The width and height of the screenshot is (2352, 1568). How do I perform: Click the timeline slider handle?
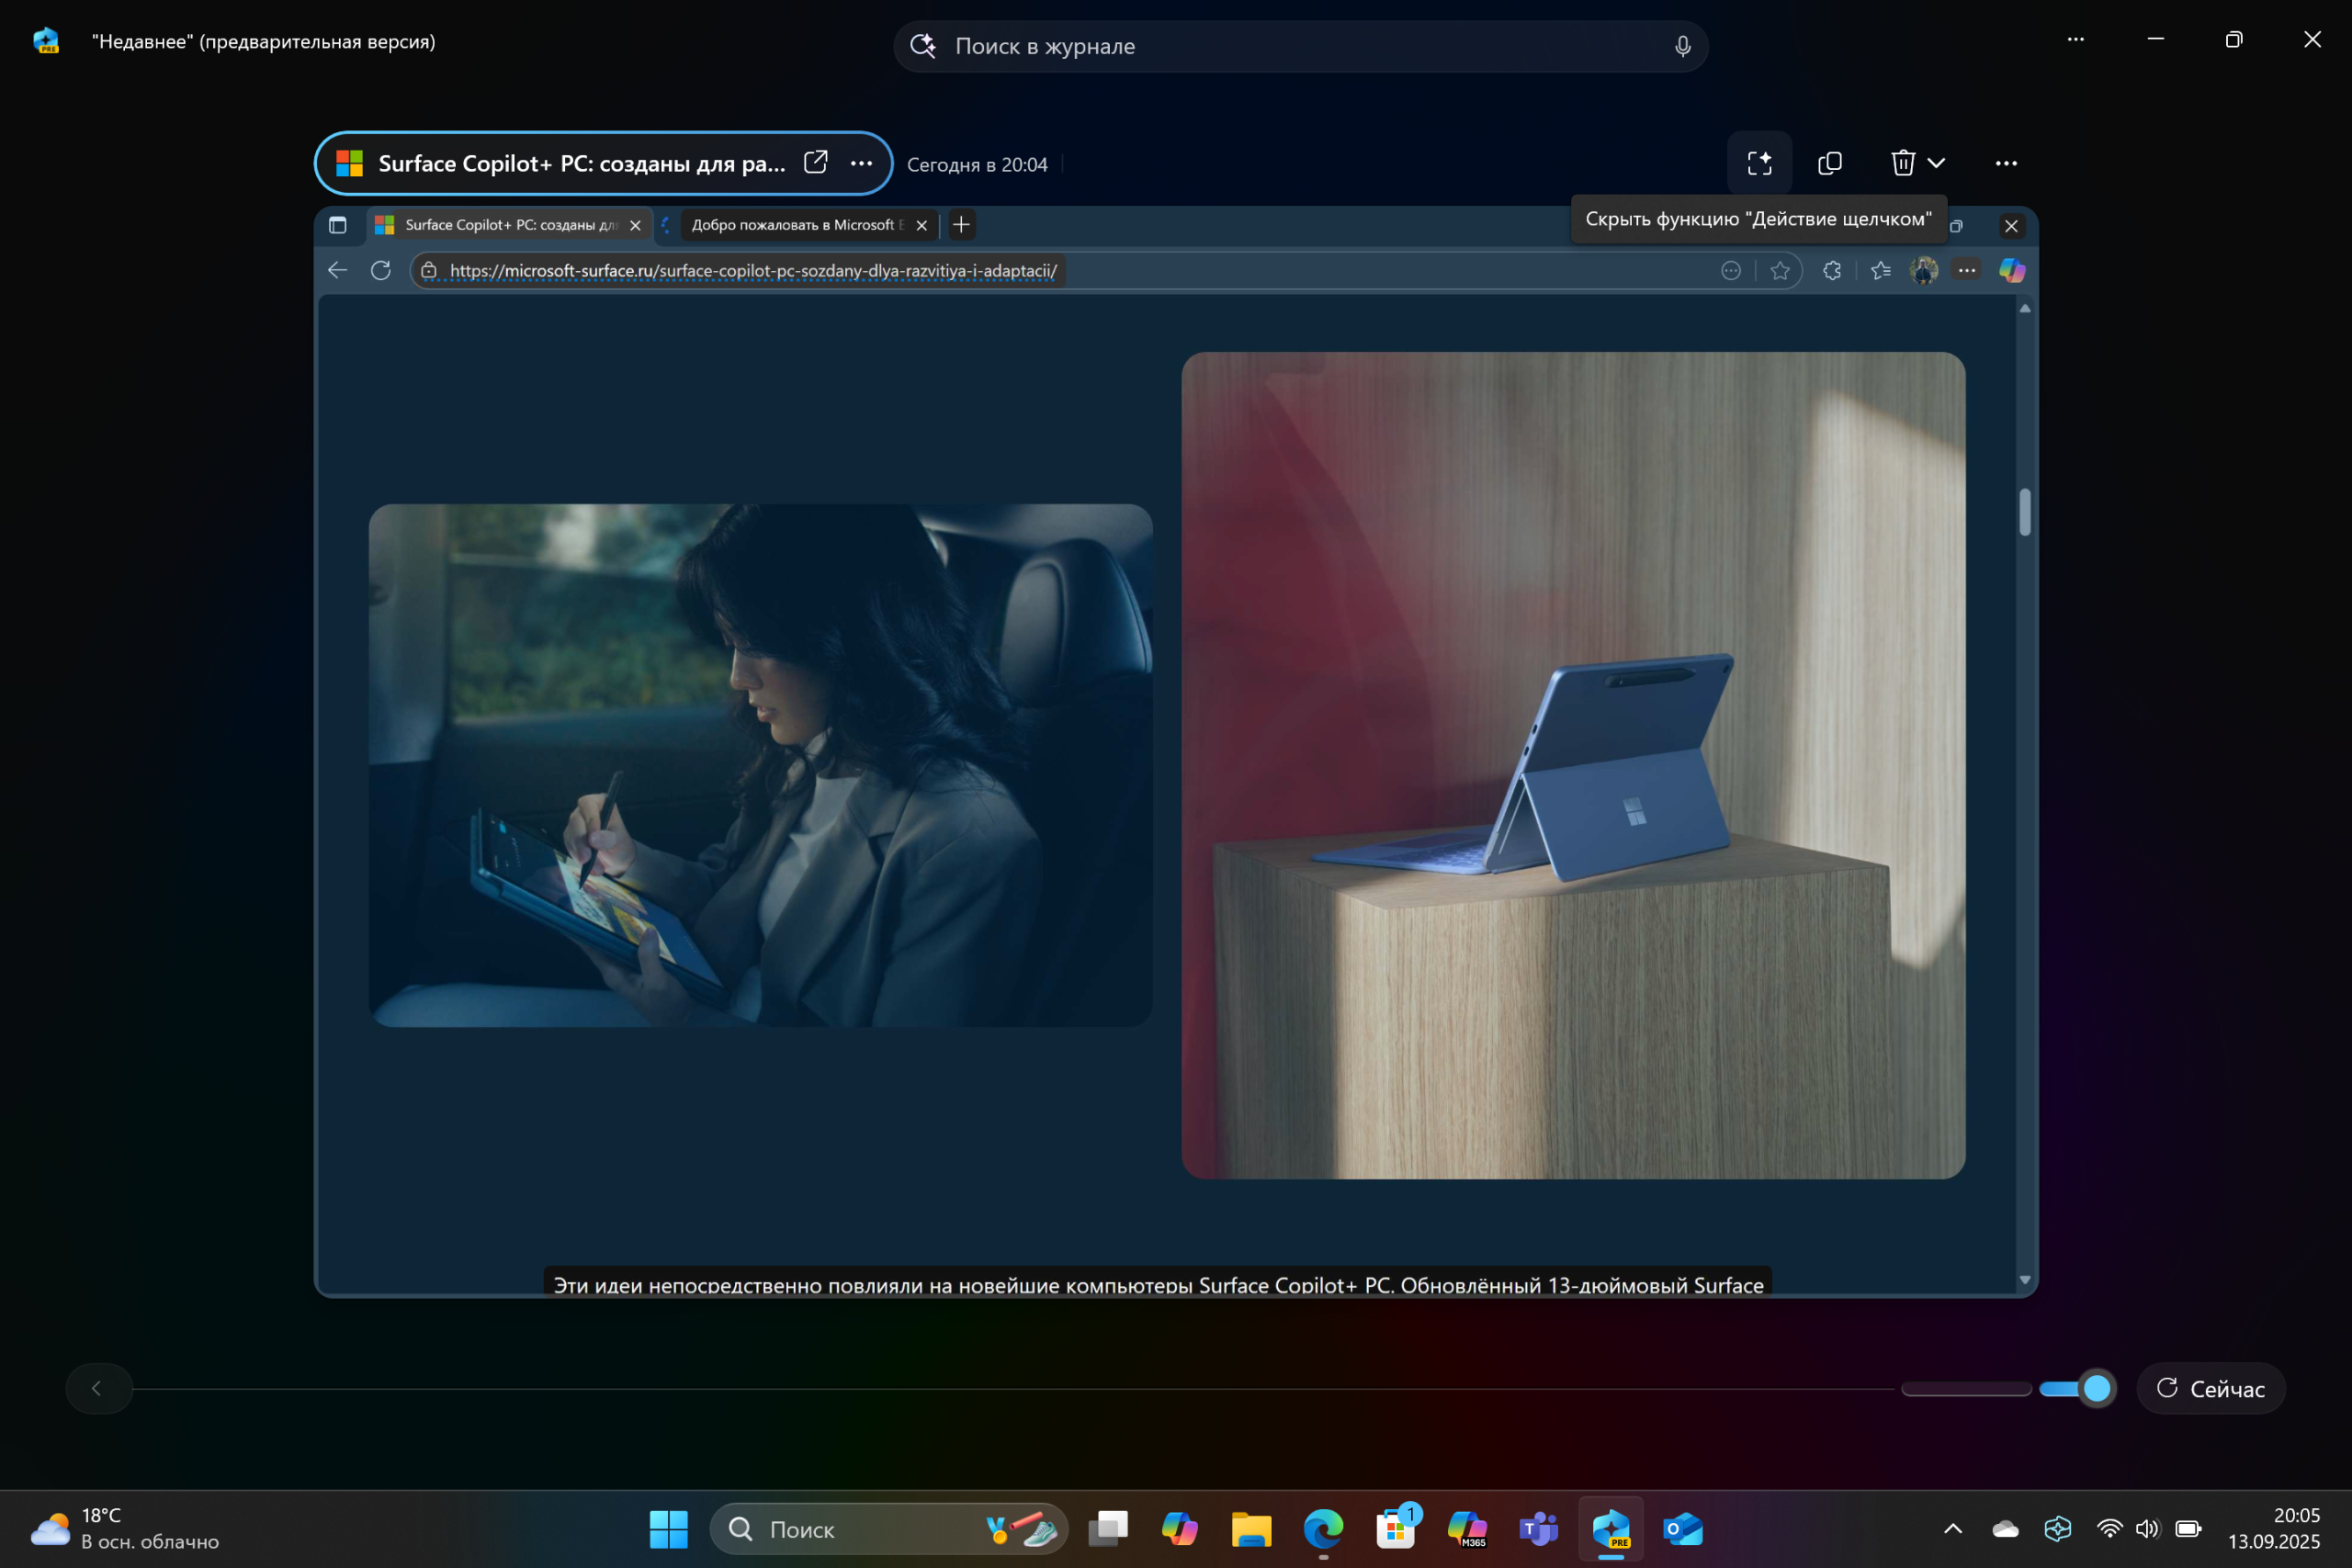click(x=2097, y=1388)
